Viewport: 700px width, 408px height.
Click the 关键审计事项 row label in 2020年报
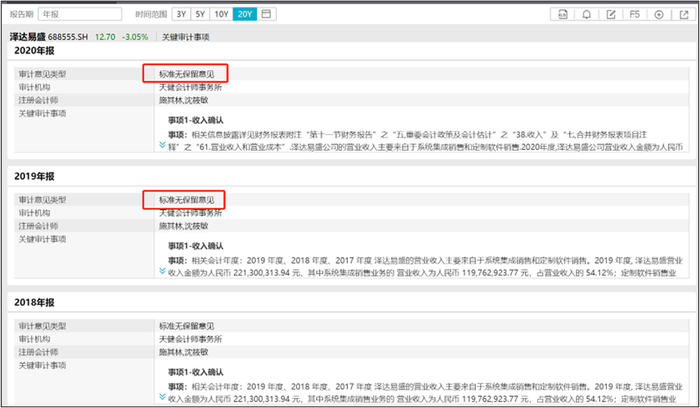(x=42, y=113)
